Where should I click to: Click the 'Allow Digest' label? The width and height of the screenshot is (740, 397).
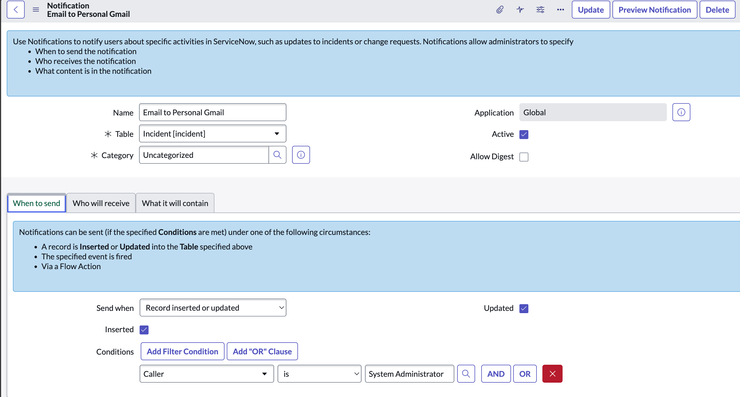pyautogui.click(x=491, y=157)
